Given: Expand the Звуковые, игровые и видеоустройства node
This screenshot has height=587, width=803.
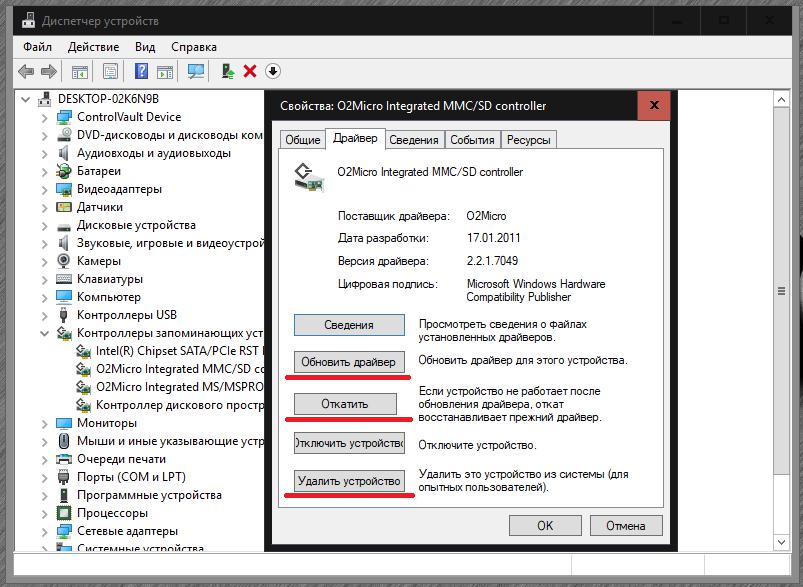Looking at the screenshot, I should point(45,243).
